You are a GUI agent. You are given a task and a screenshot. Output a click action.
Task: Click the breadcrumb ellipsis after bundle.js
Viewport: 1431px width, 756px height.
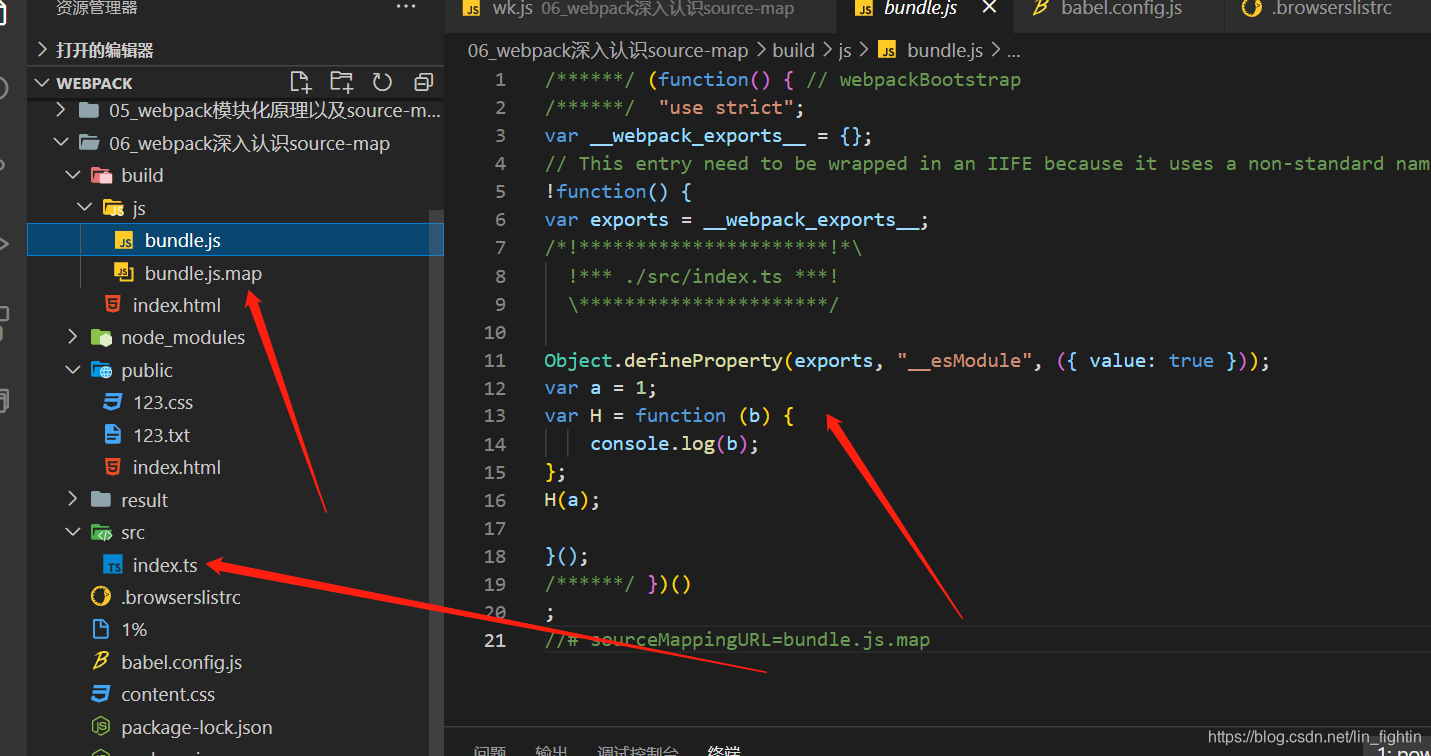point(1014,51)
